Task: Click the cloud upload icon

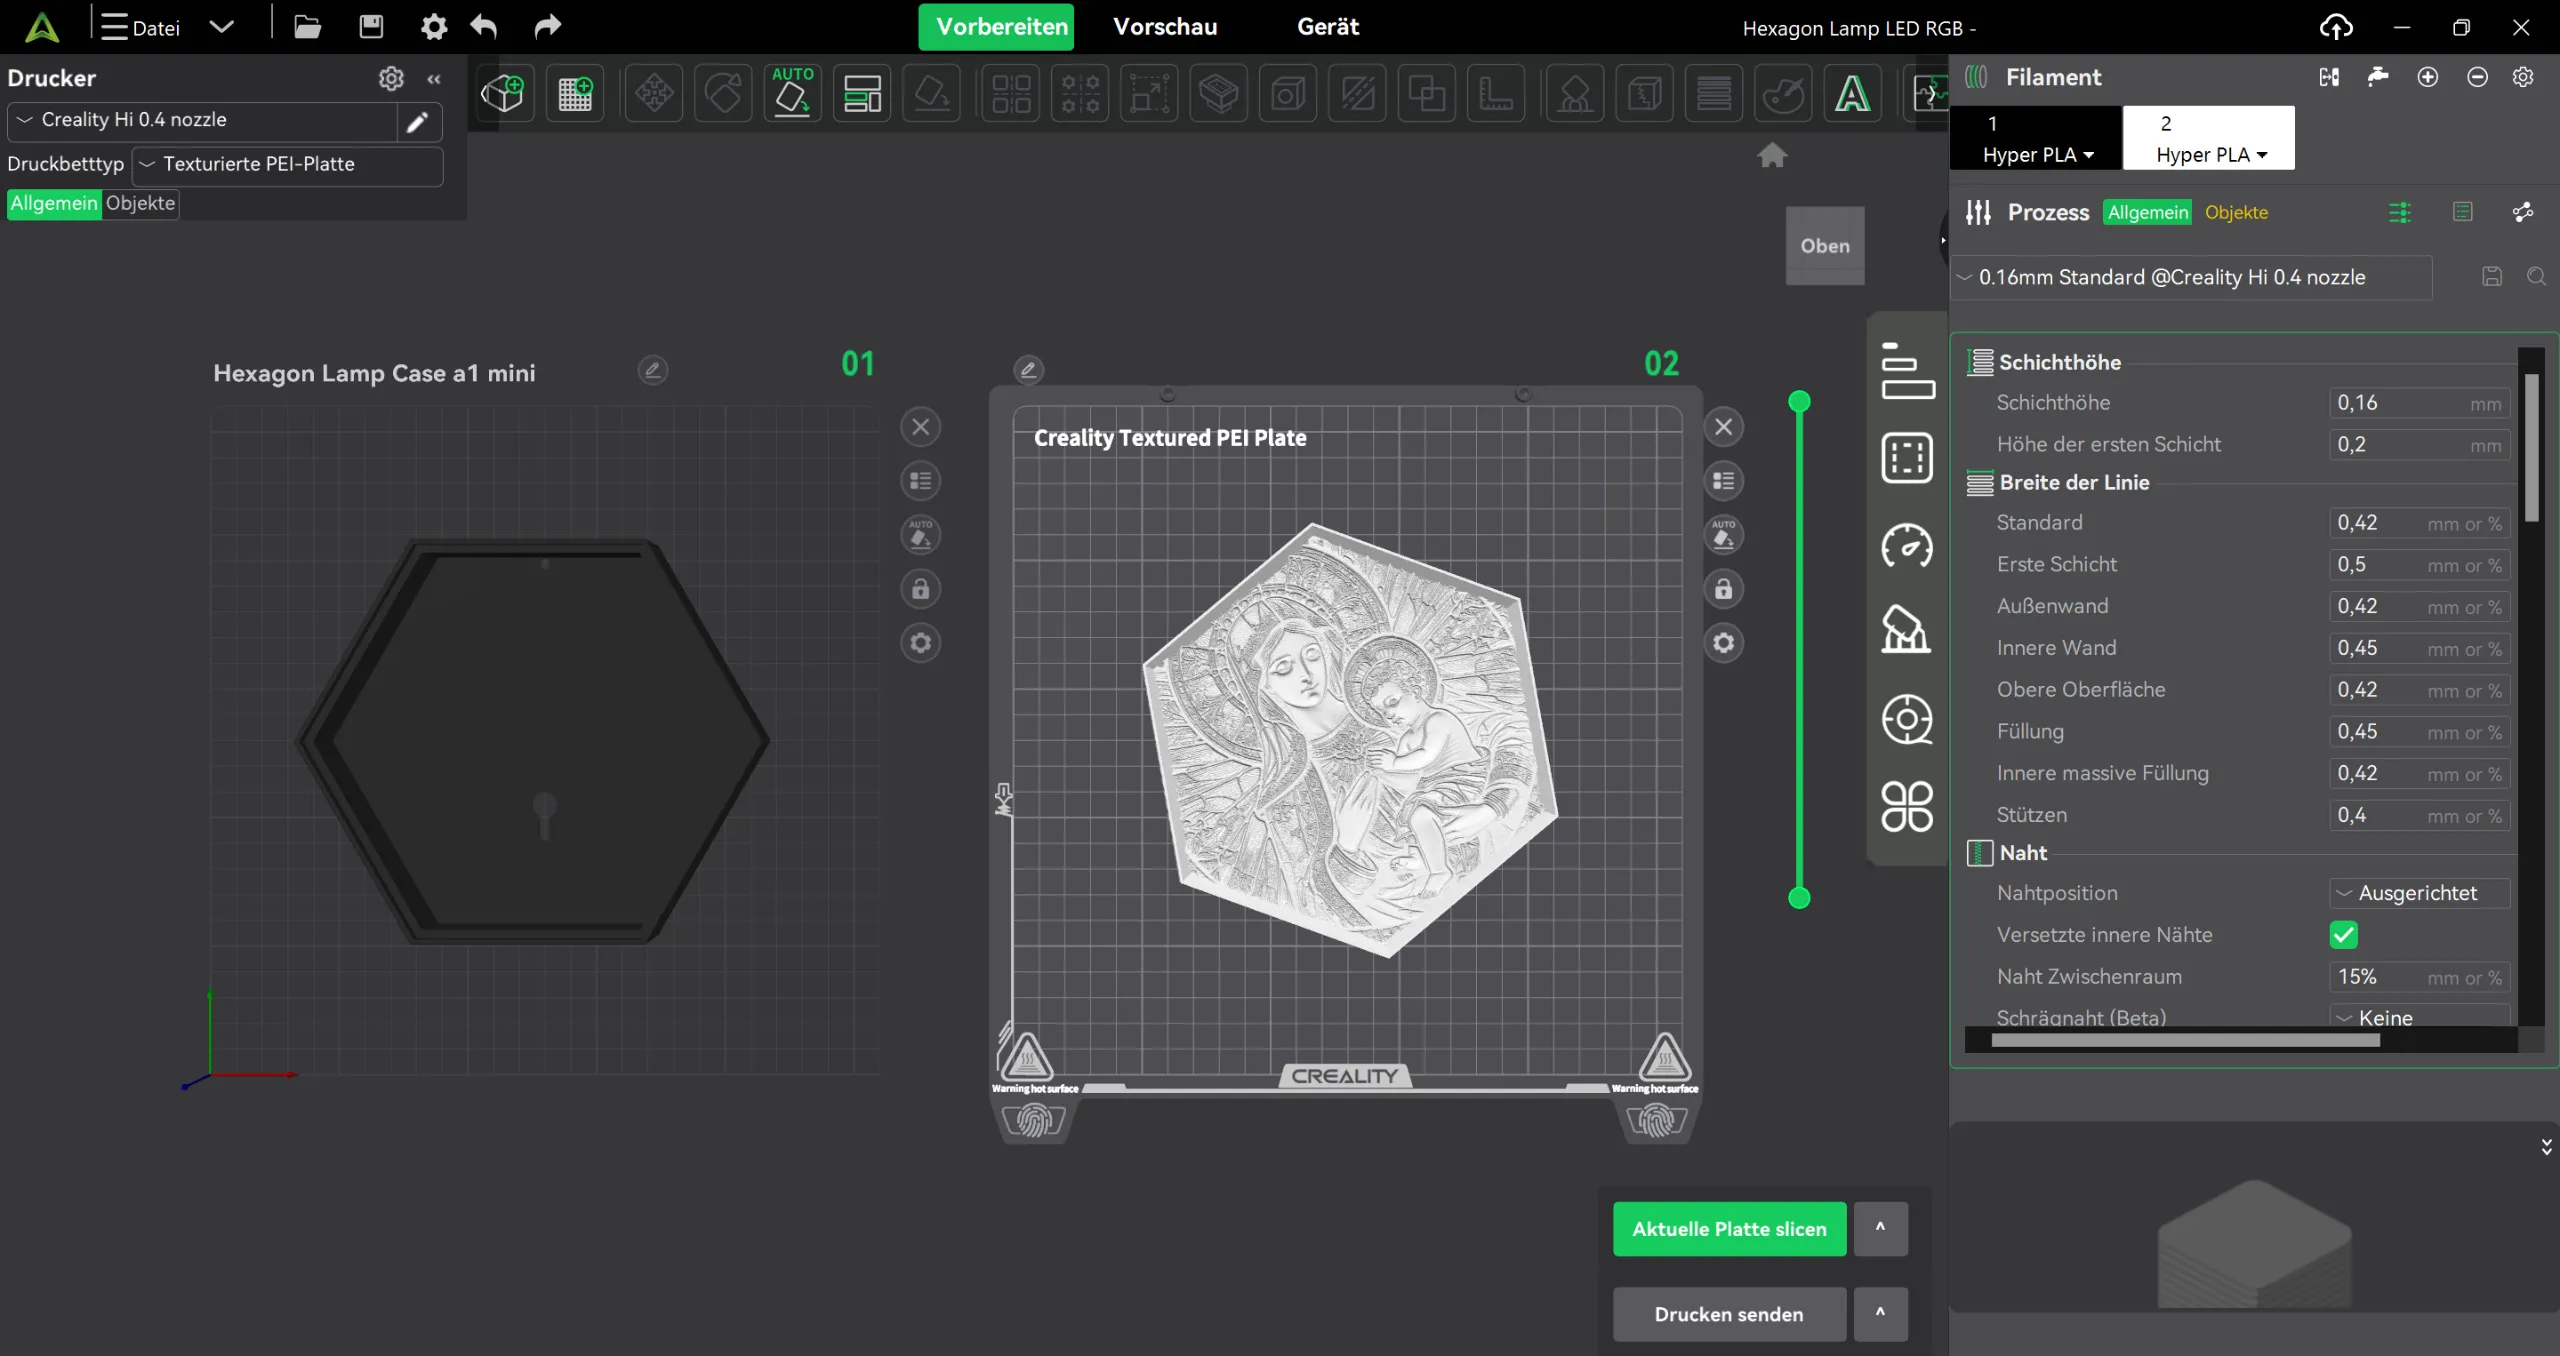Action: 2336,27
